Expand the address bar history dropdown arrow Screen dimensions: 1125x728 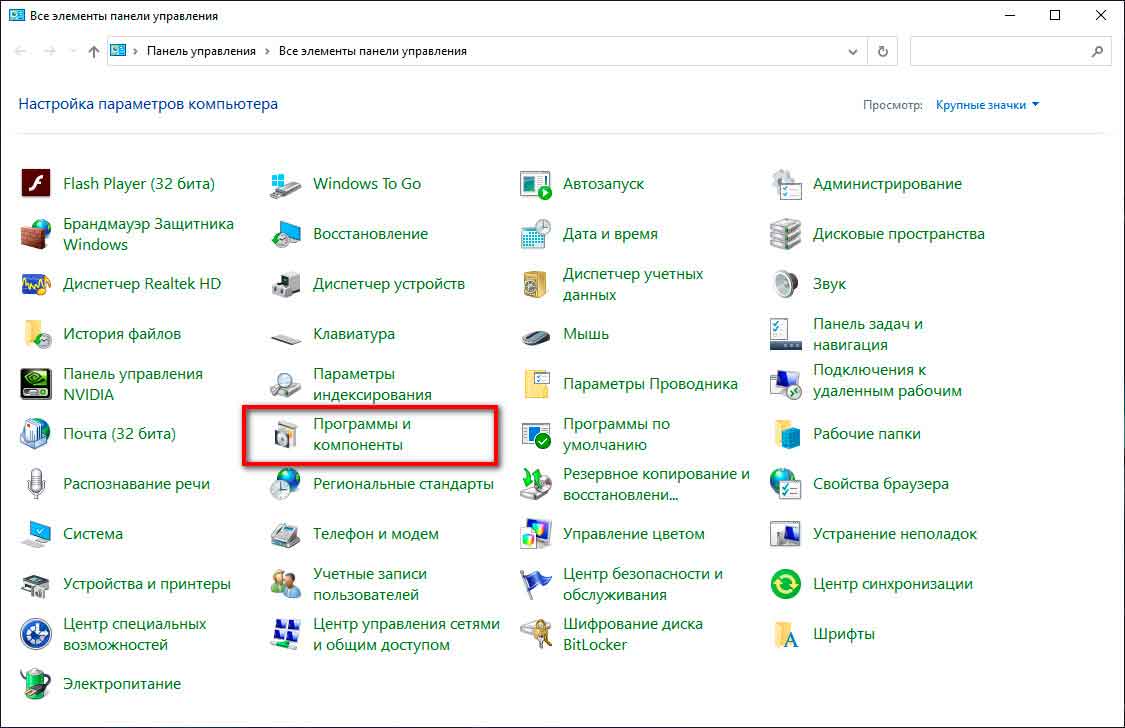pyautogui.click(x=852, y=51)
